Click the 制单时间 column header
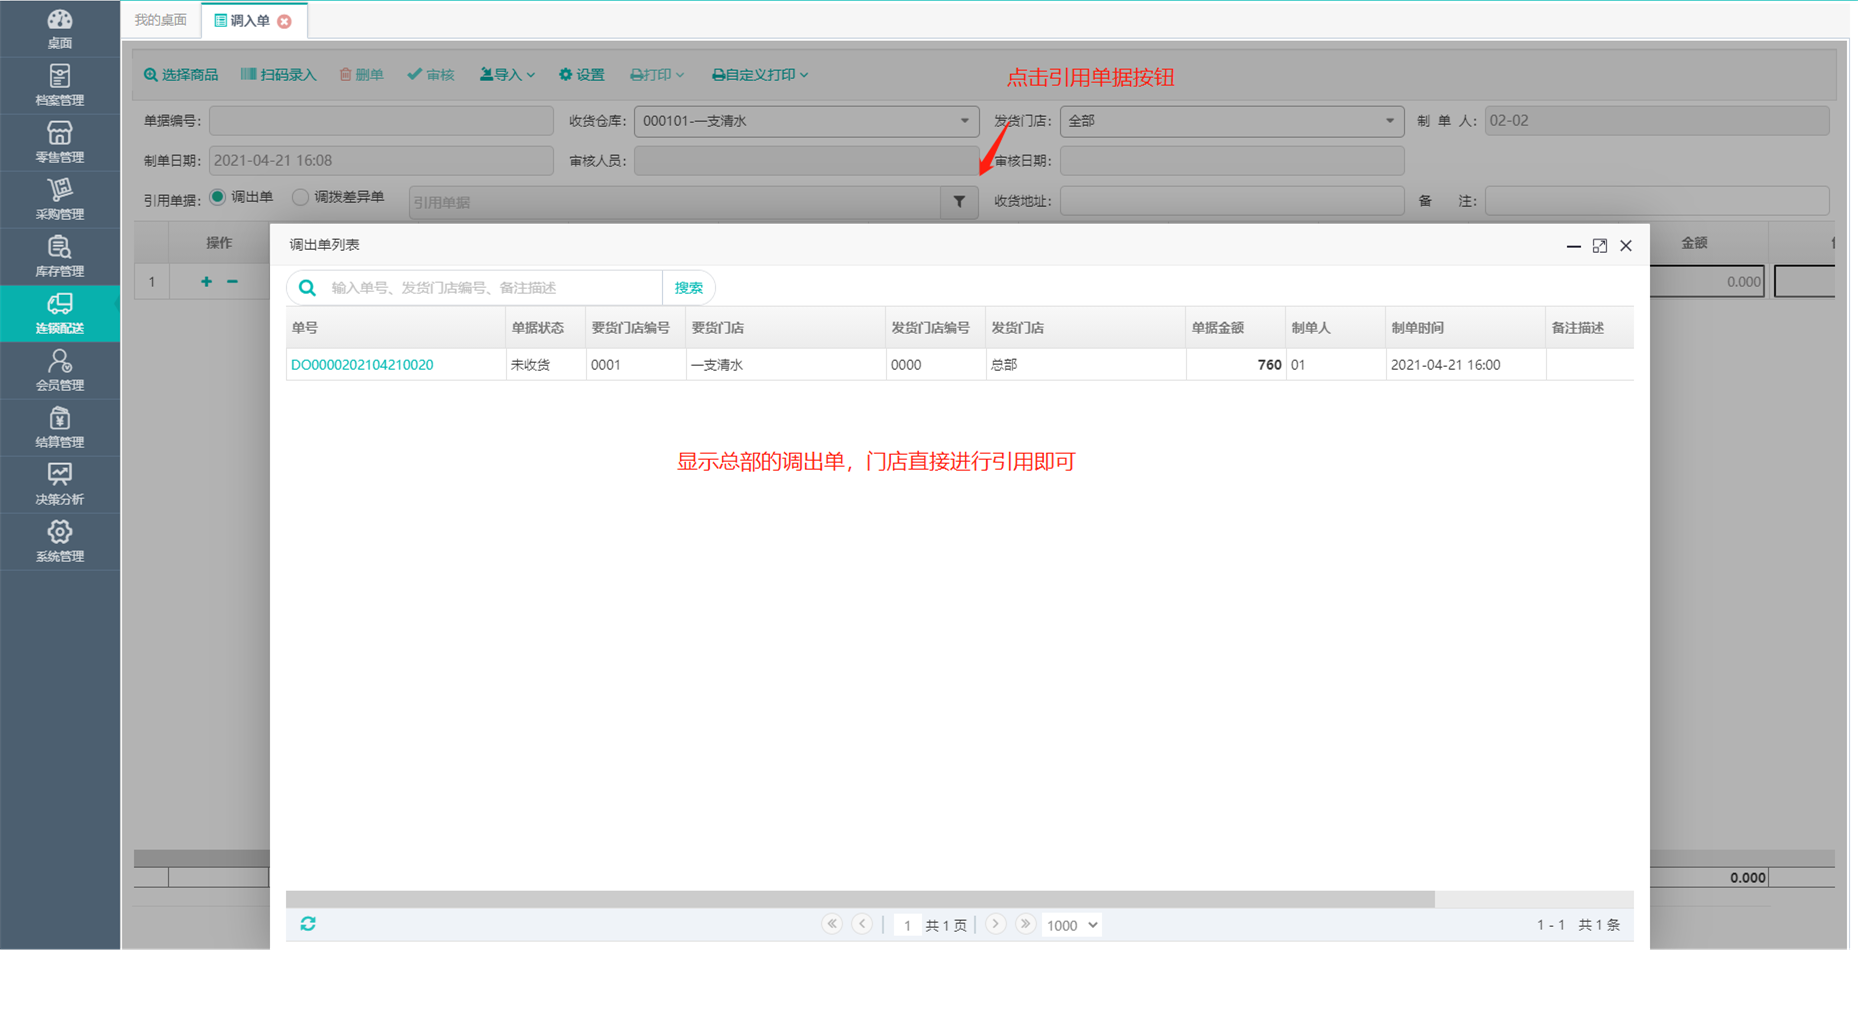Image resolution: width=1858 pixels, height=1009 pixels. point(1466,328)
